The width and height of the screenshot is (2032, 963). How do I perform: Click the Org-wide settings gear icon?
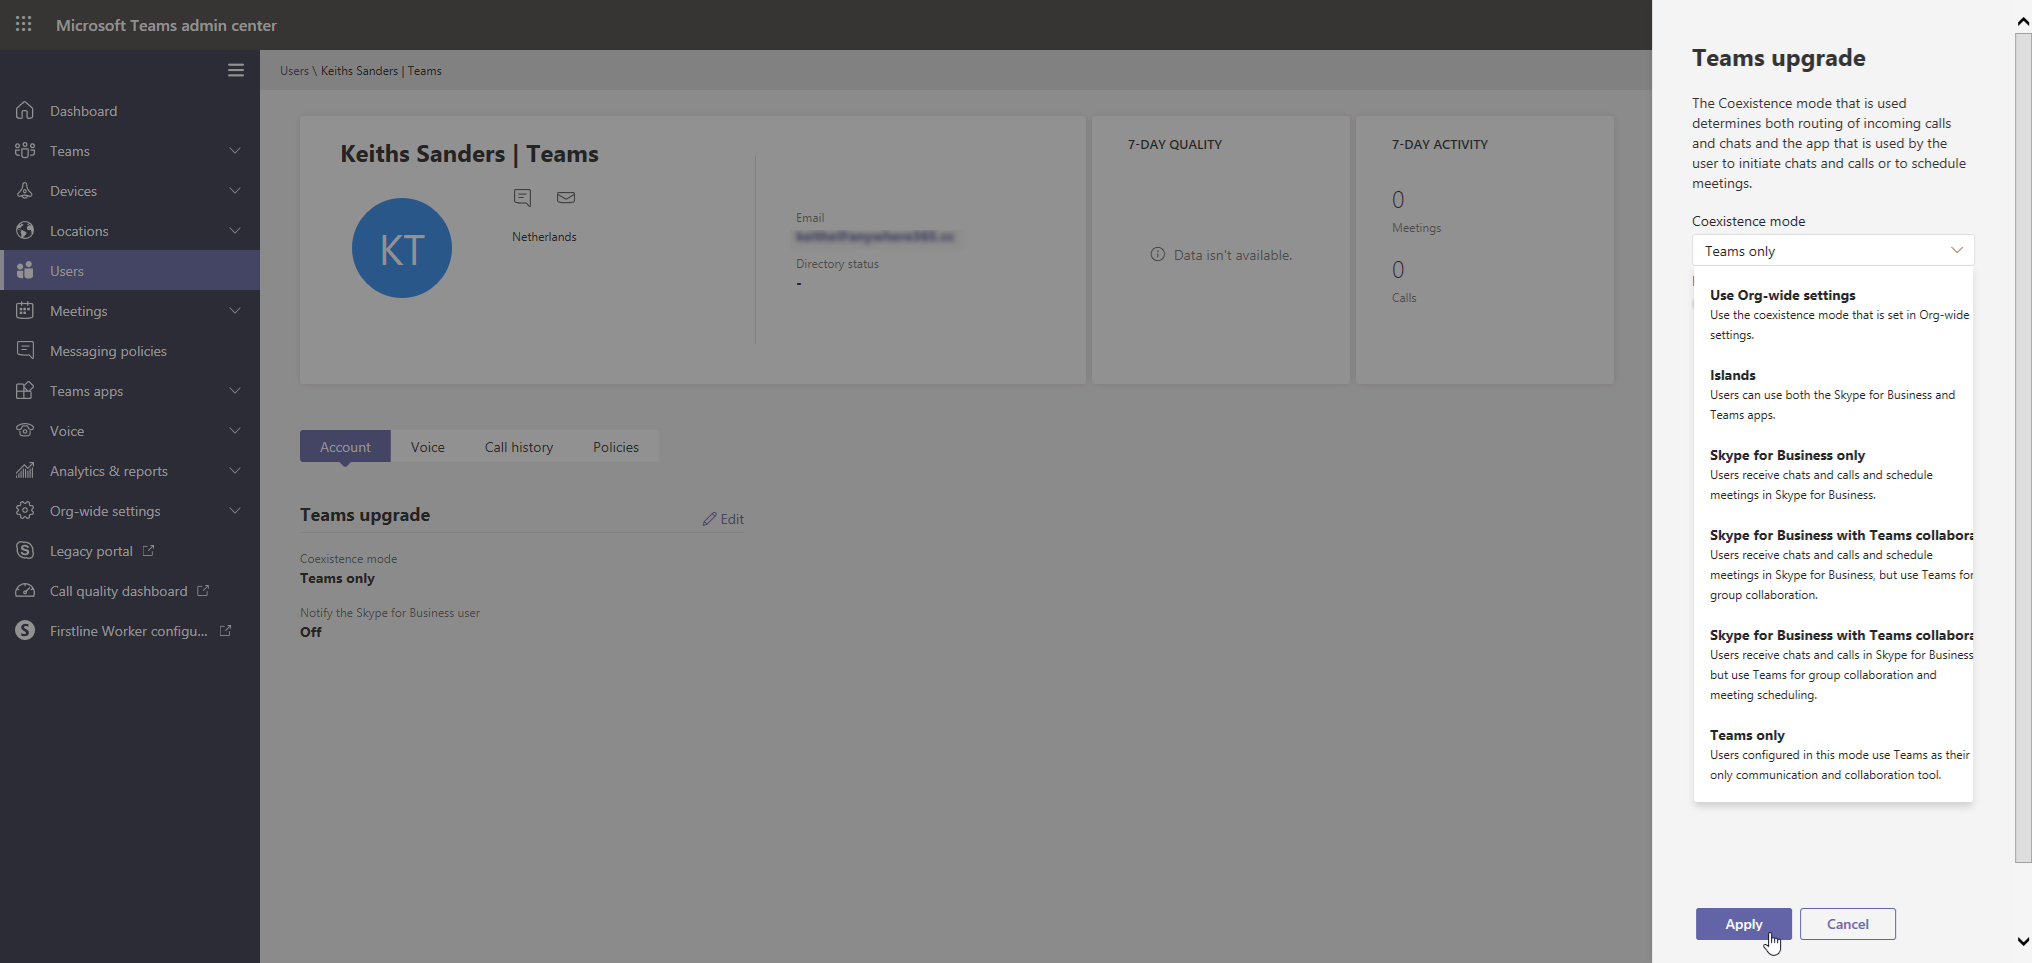[x=25, y=510]
